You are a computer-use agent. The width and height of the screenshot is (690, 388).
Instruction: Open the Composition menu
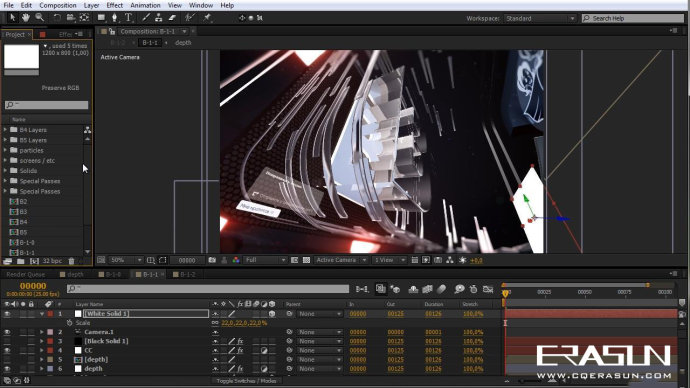click(58, 5)
